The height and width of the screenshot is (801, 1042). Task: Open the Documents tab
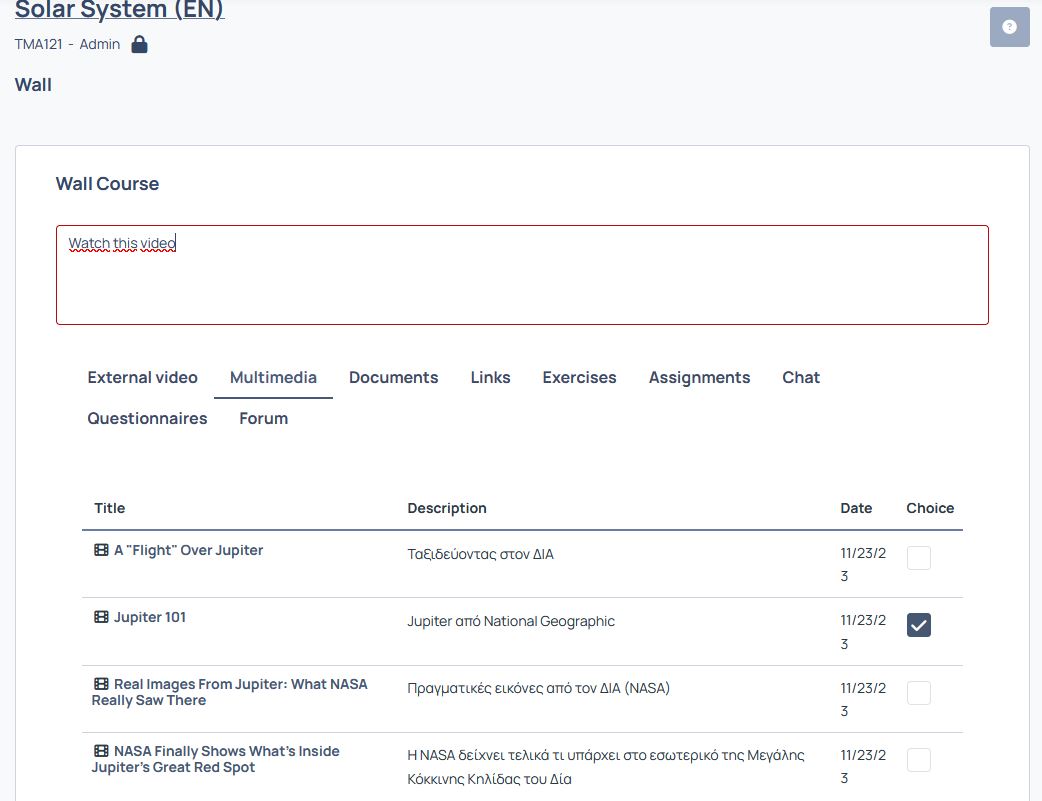pyautogui.click(x=393, y=378)
